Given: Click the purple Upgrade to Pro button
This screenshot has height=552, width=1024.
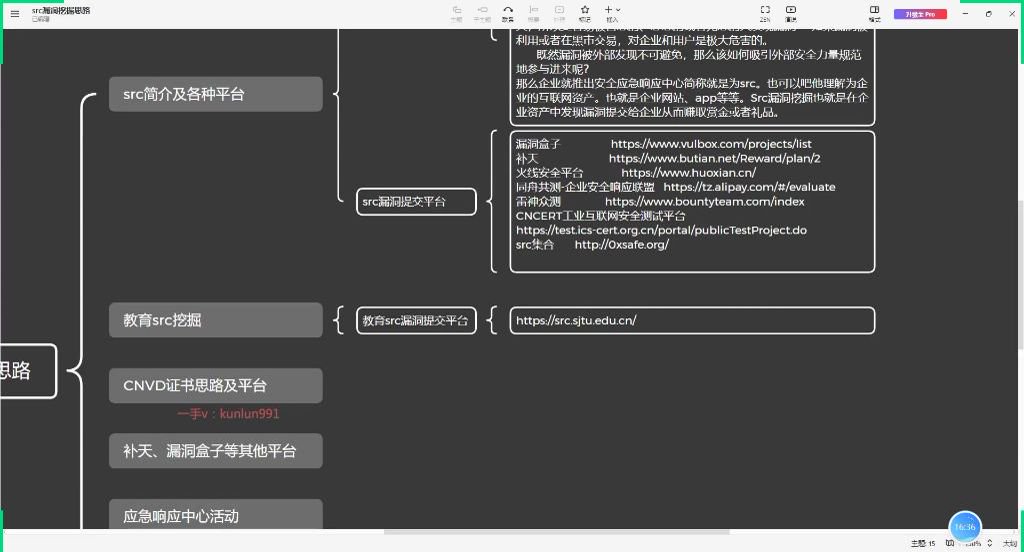Looking at the screenshot, I should pos(920,14).
